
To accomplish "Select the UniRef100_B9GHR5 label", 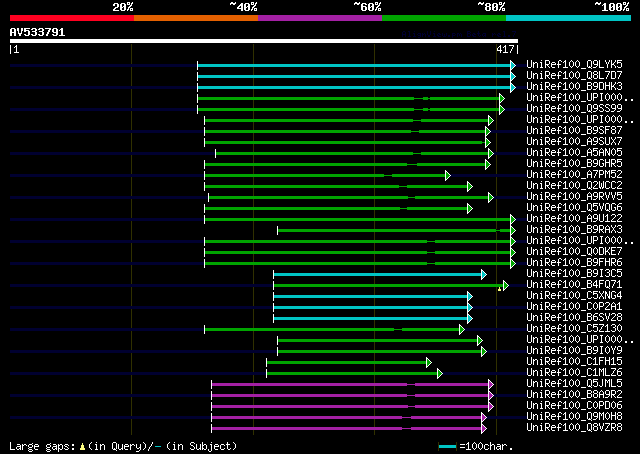I will 574,163.
